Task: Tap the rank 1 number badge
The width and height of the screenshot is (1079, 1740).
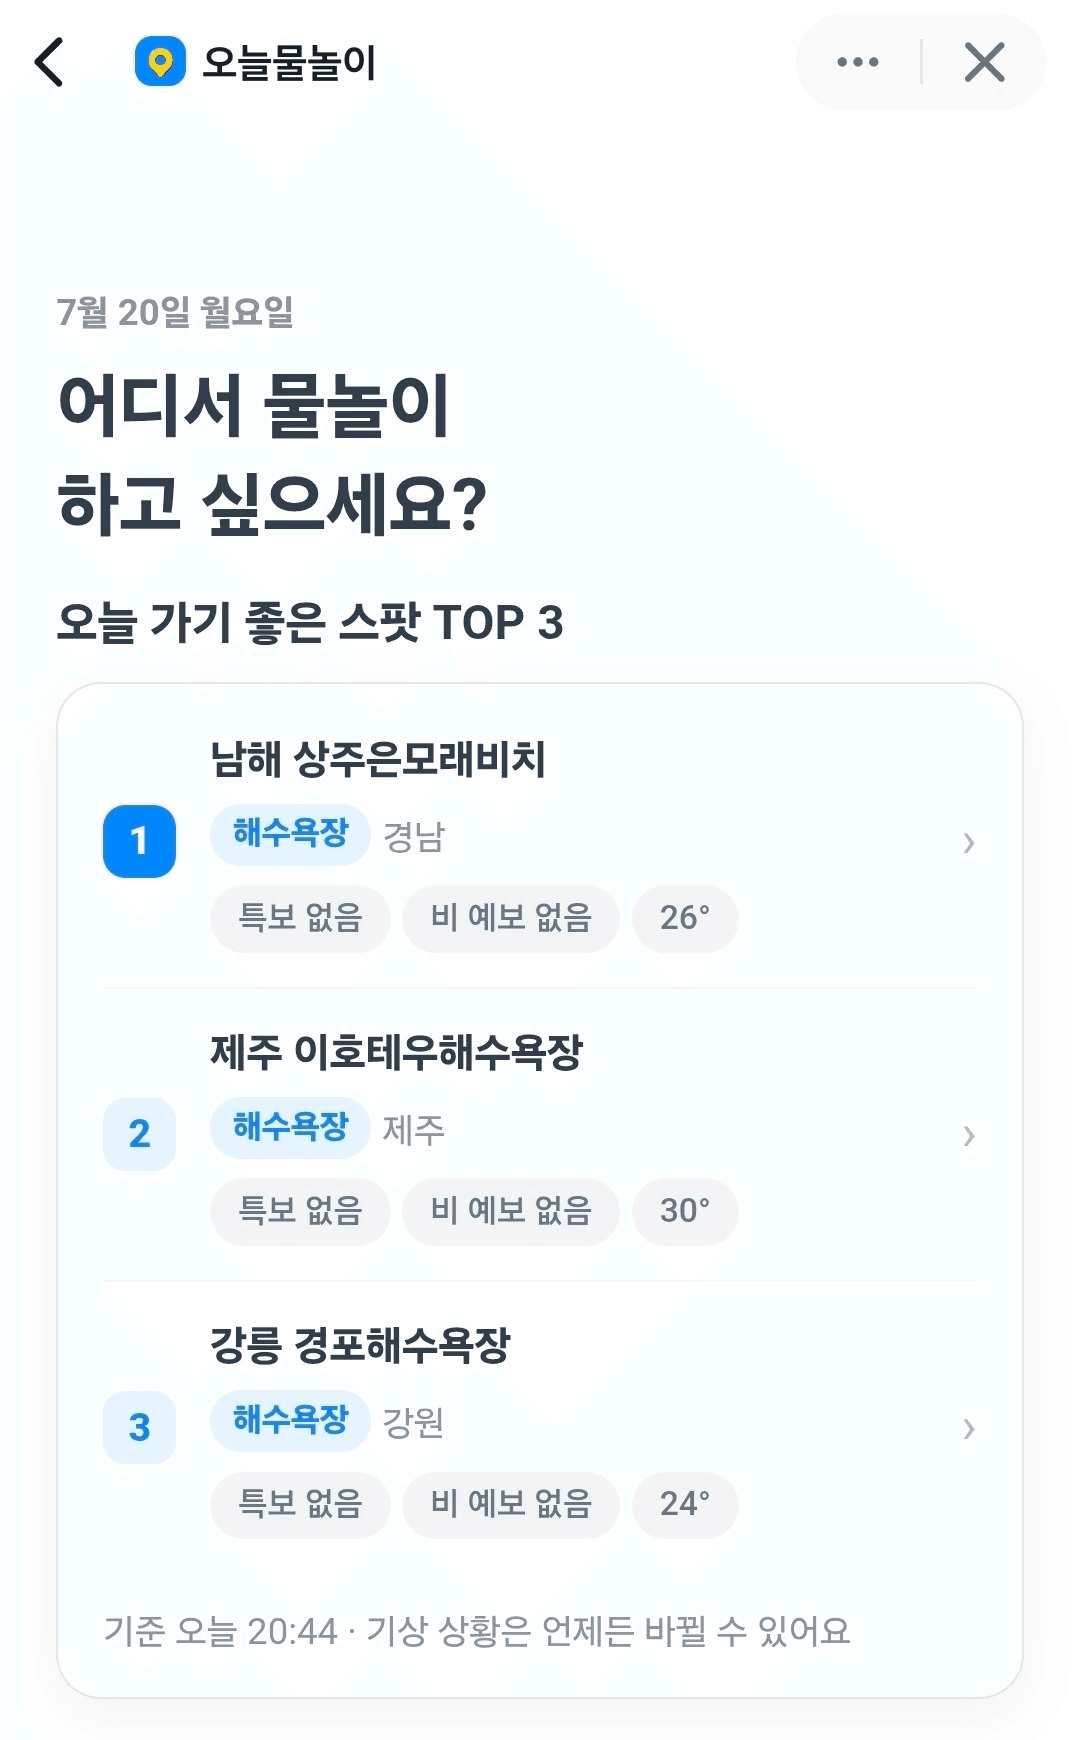Action: click(x=139, y=841)
